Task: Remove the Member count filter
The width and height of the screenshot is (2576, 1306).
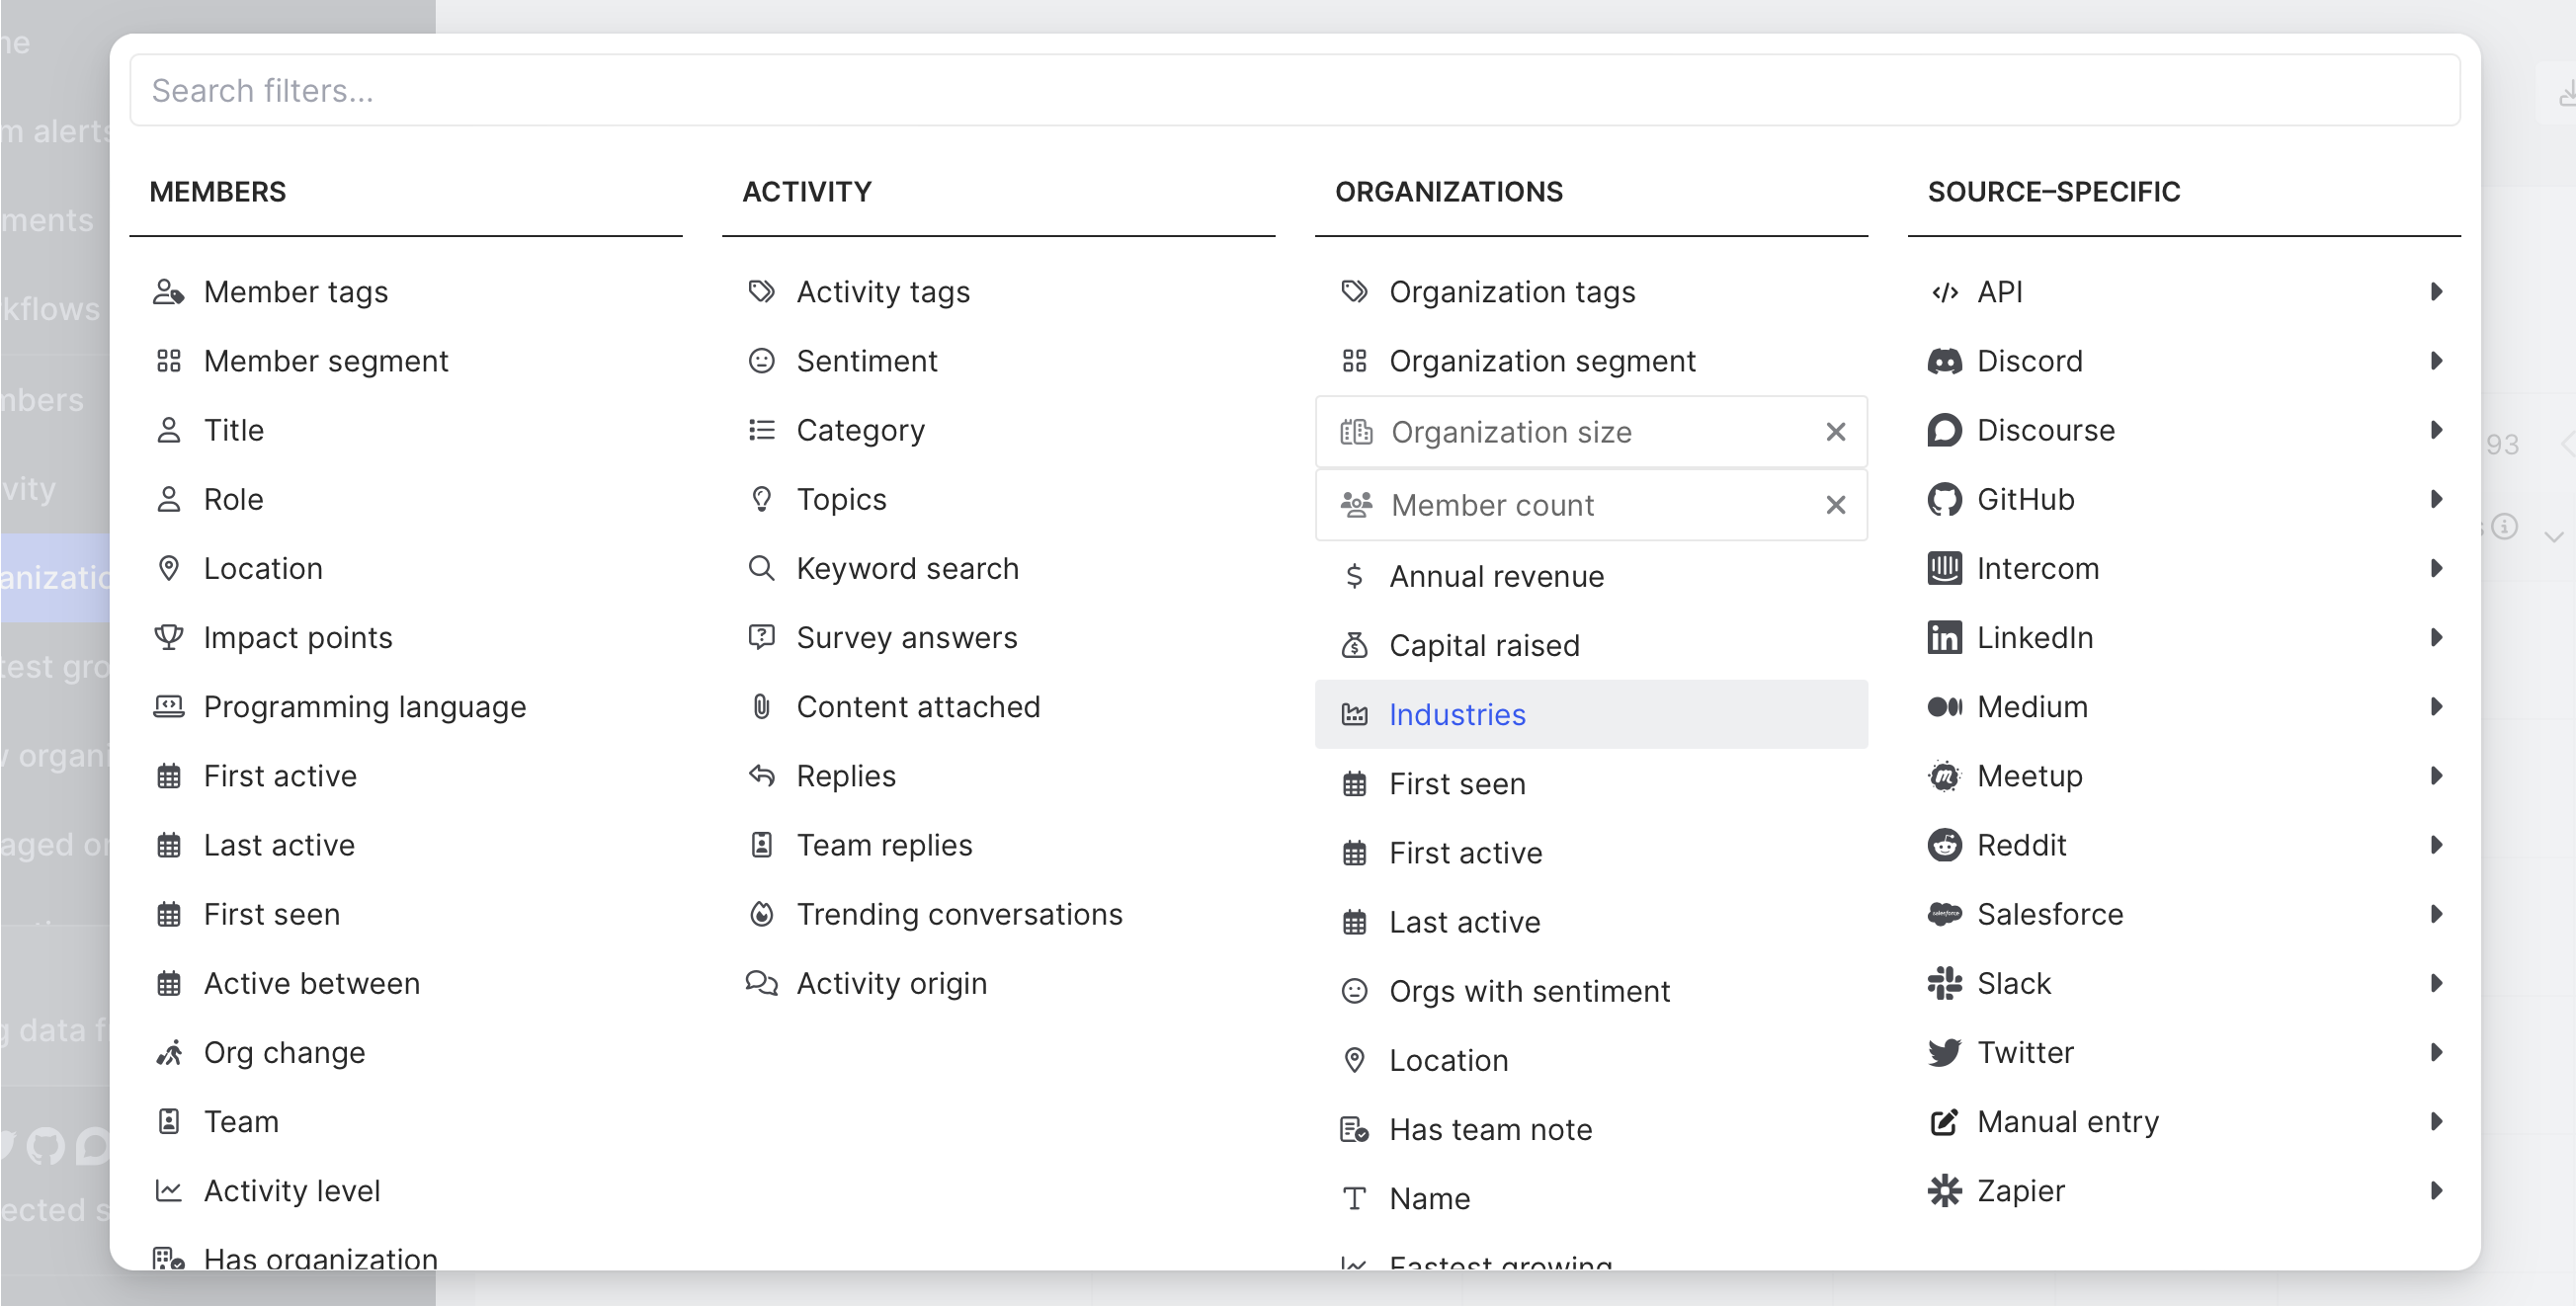Action: 1835,505
